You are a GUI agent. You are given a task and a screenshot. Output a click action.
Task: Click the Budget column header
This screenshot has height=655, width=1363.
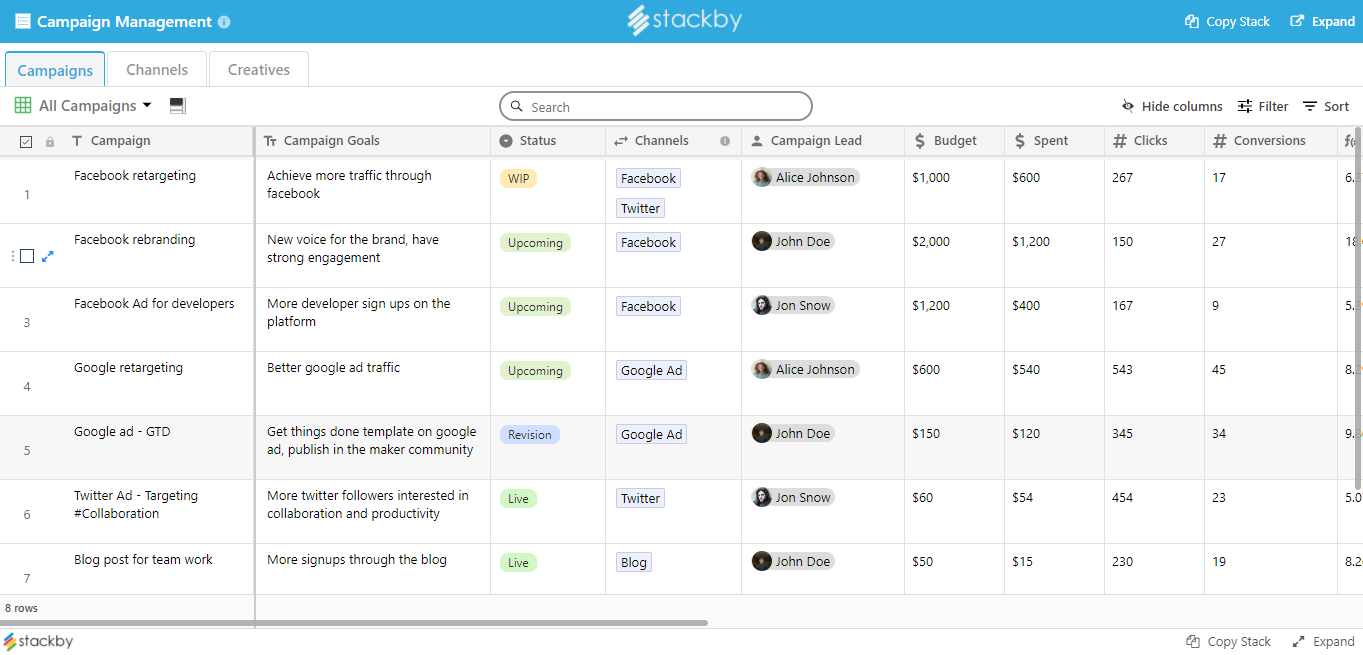coord(954,141)
